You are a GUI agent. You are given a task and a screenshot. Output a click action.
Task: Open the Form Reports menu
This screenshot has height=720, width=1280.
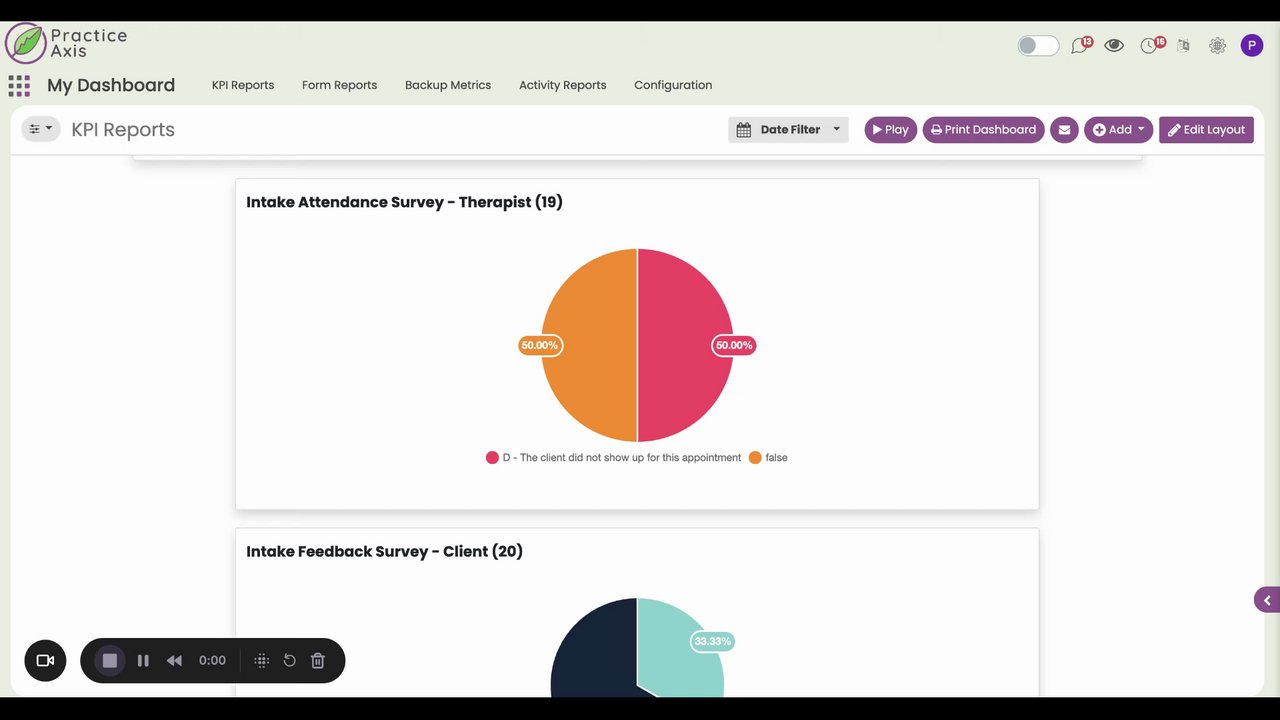339,85
